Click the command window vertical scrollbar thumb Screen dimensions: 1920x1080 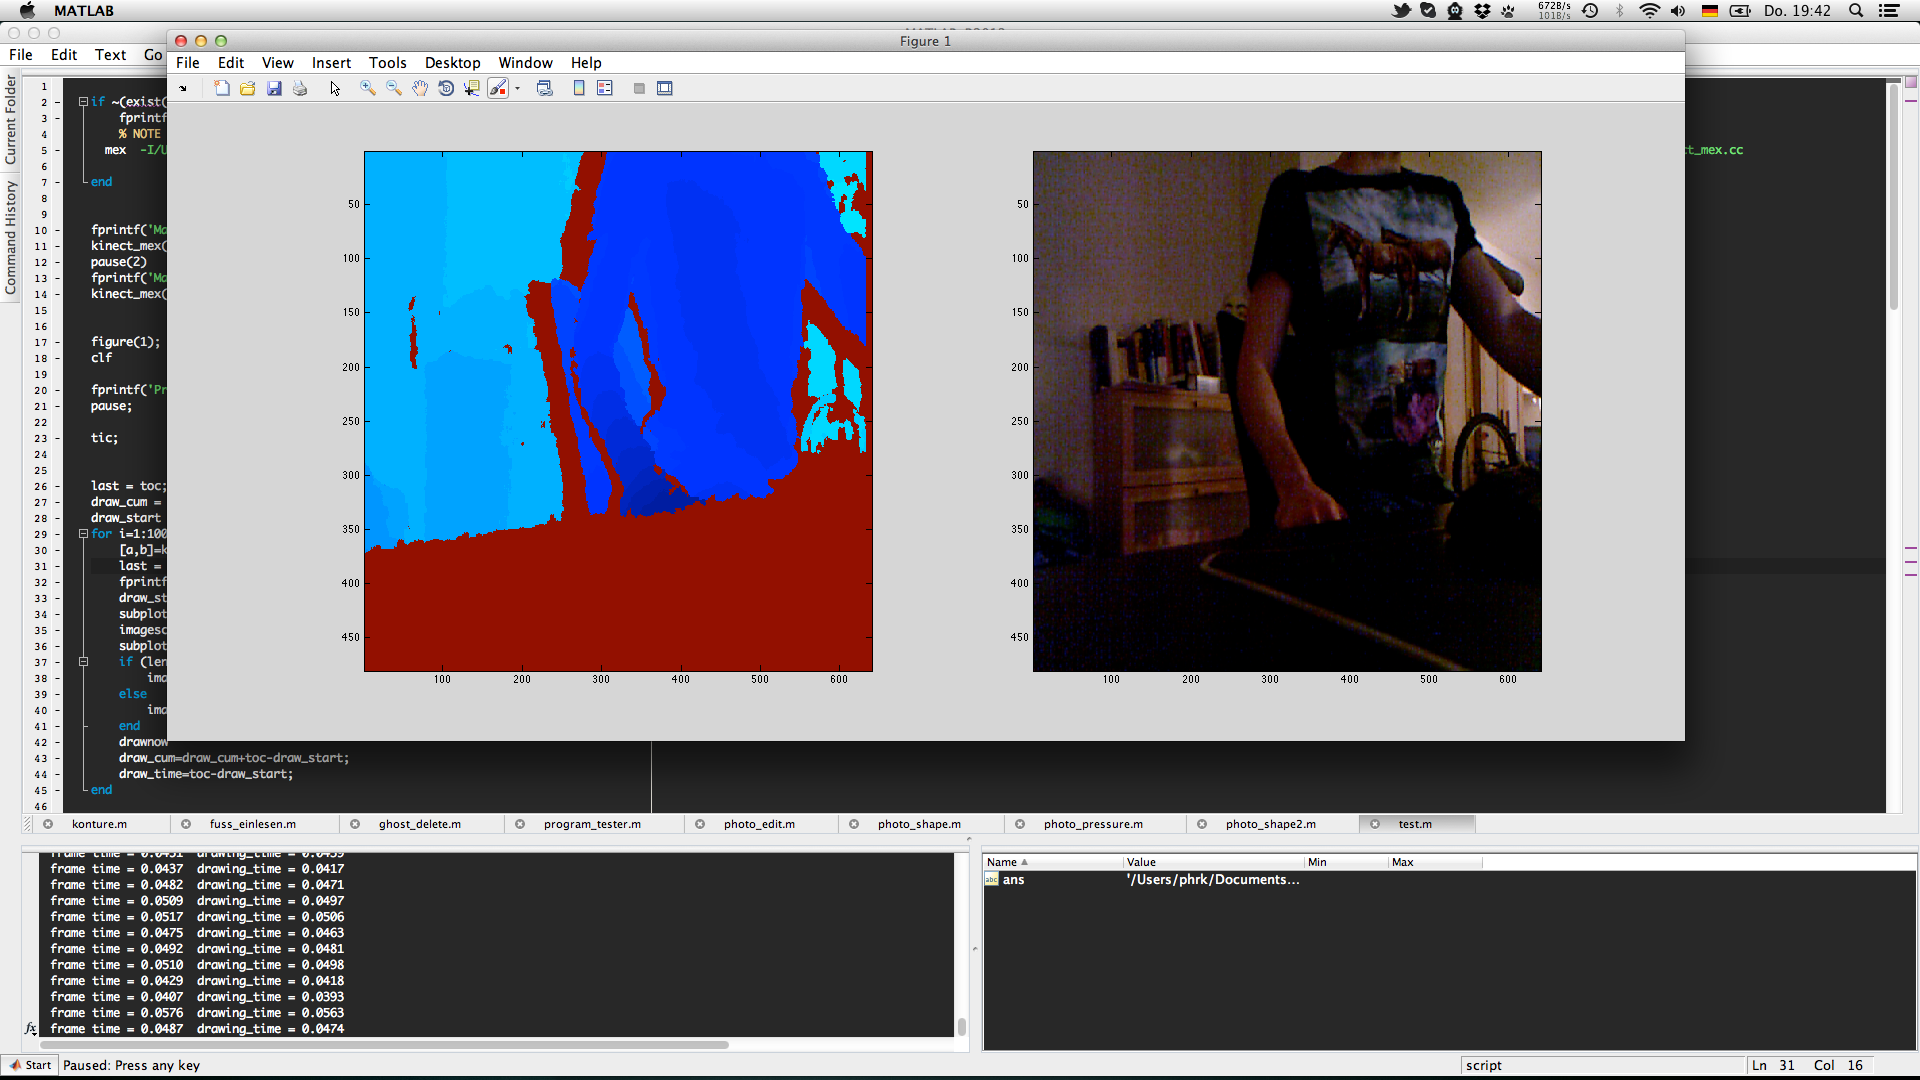pyautogui.click(x=962, y=1026)
